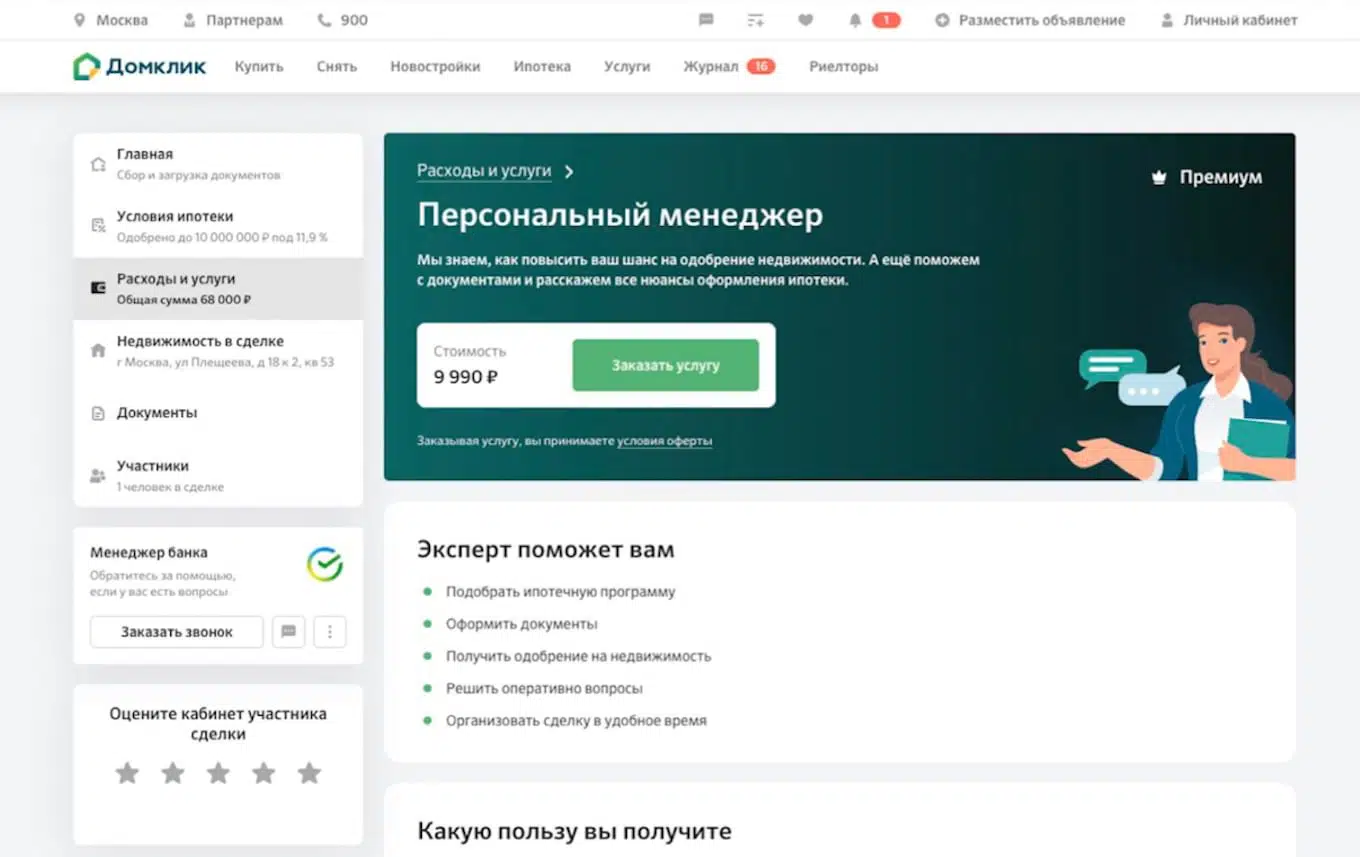1360x857 pixels.
Task: Open the Купить menu item
Action: pyautogui.click(x=259, y=67)
